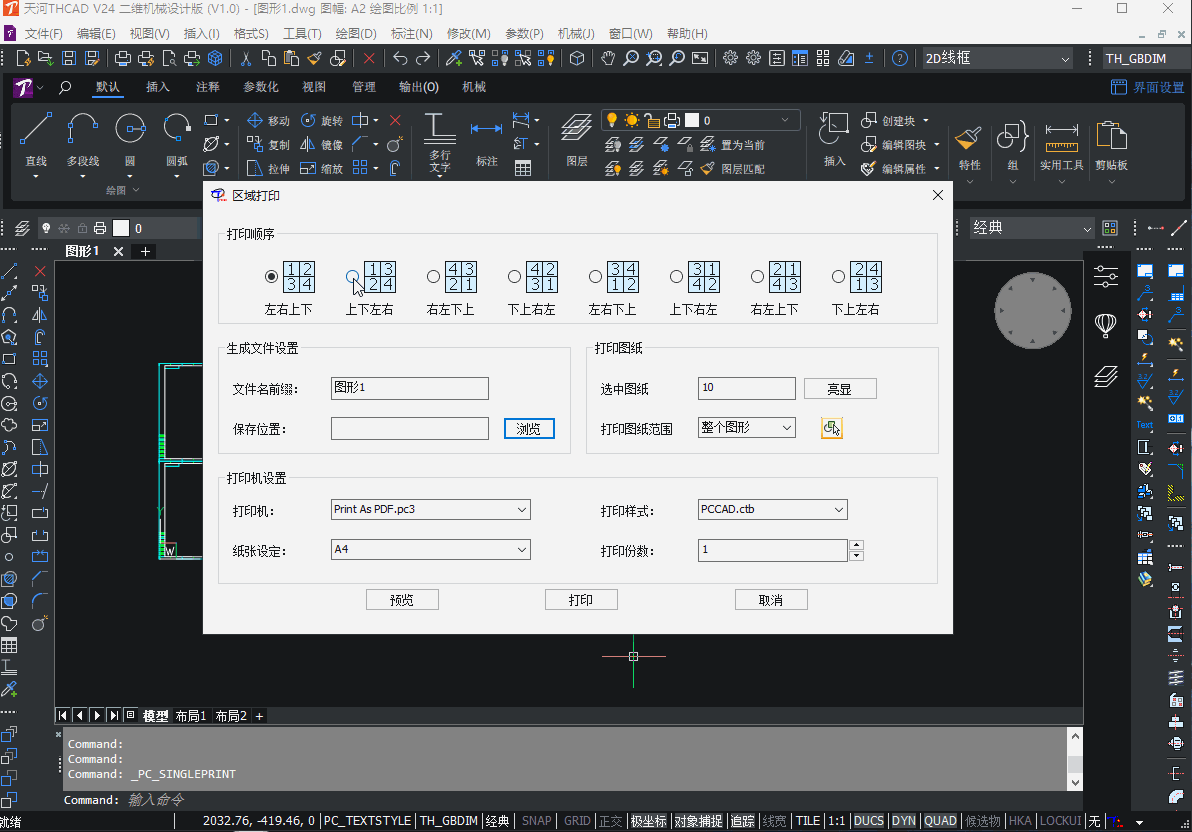
Task: Select the 下上右左 print order radio button
Action: click(x=515, y=277)
